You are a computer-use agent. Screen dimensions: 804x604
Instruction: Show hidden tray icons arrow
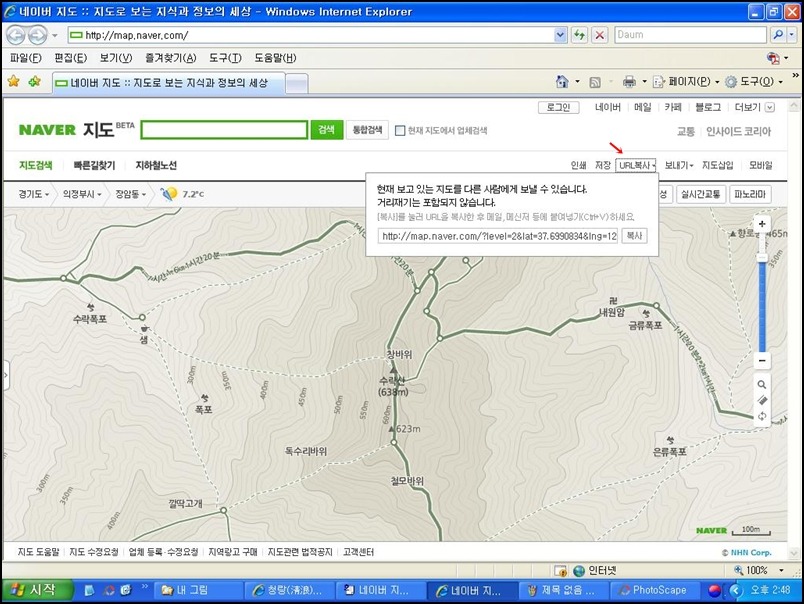click(736, 590)
